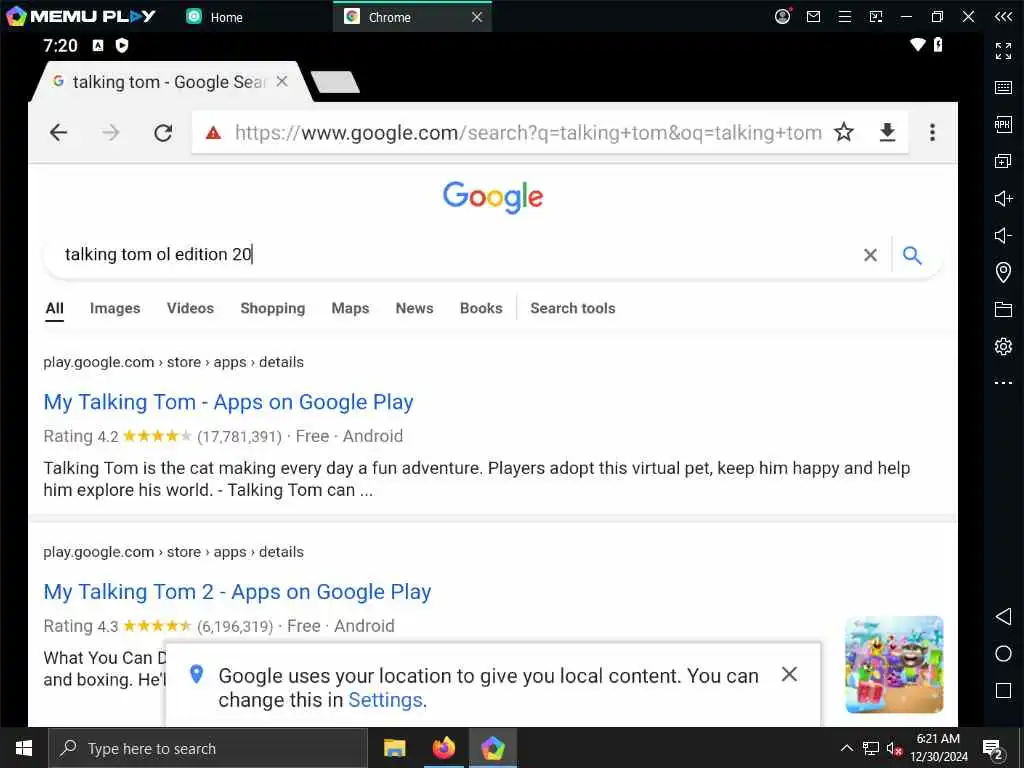Clear the search box with the X icon
The image size is (1024, 768).
870,255
